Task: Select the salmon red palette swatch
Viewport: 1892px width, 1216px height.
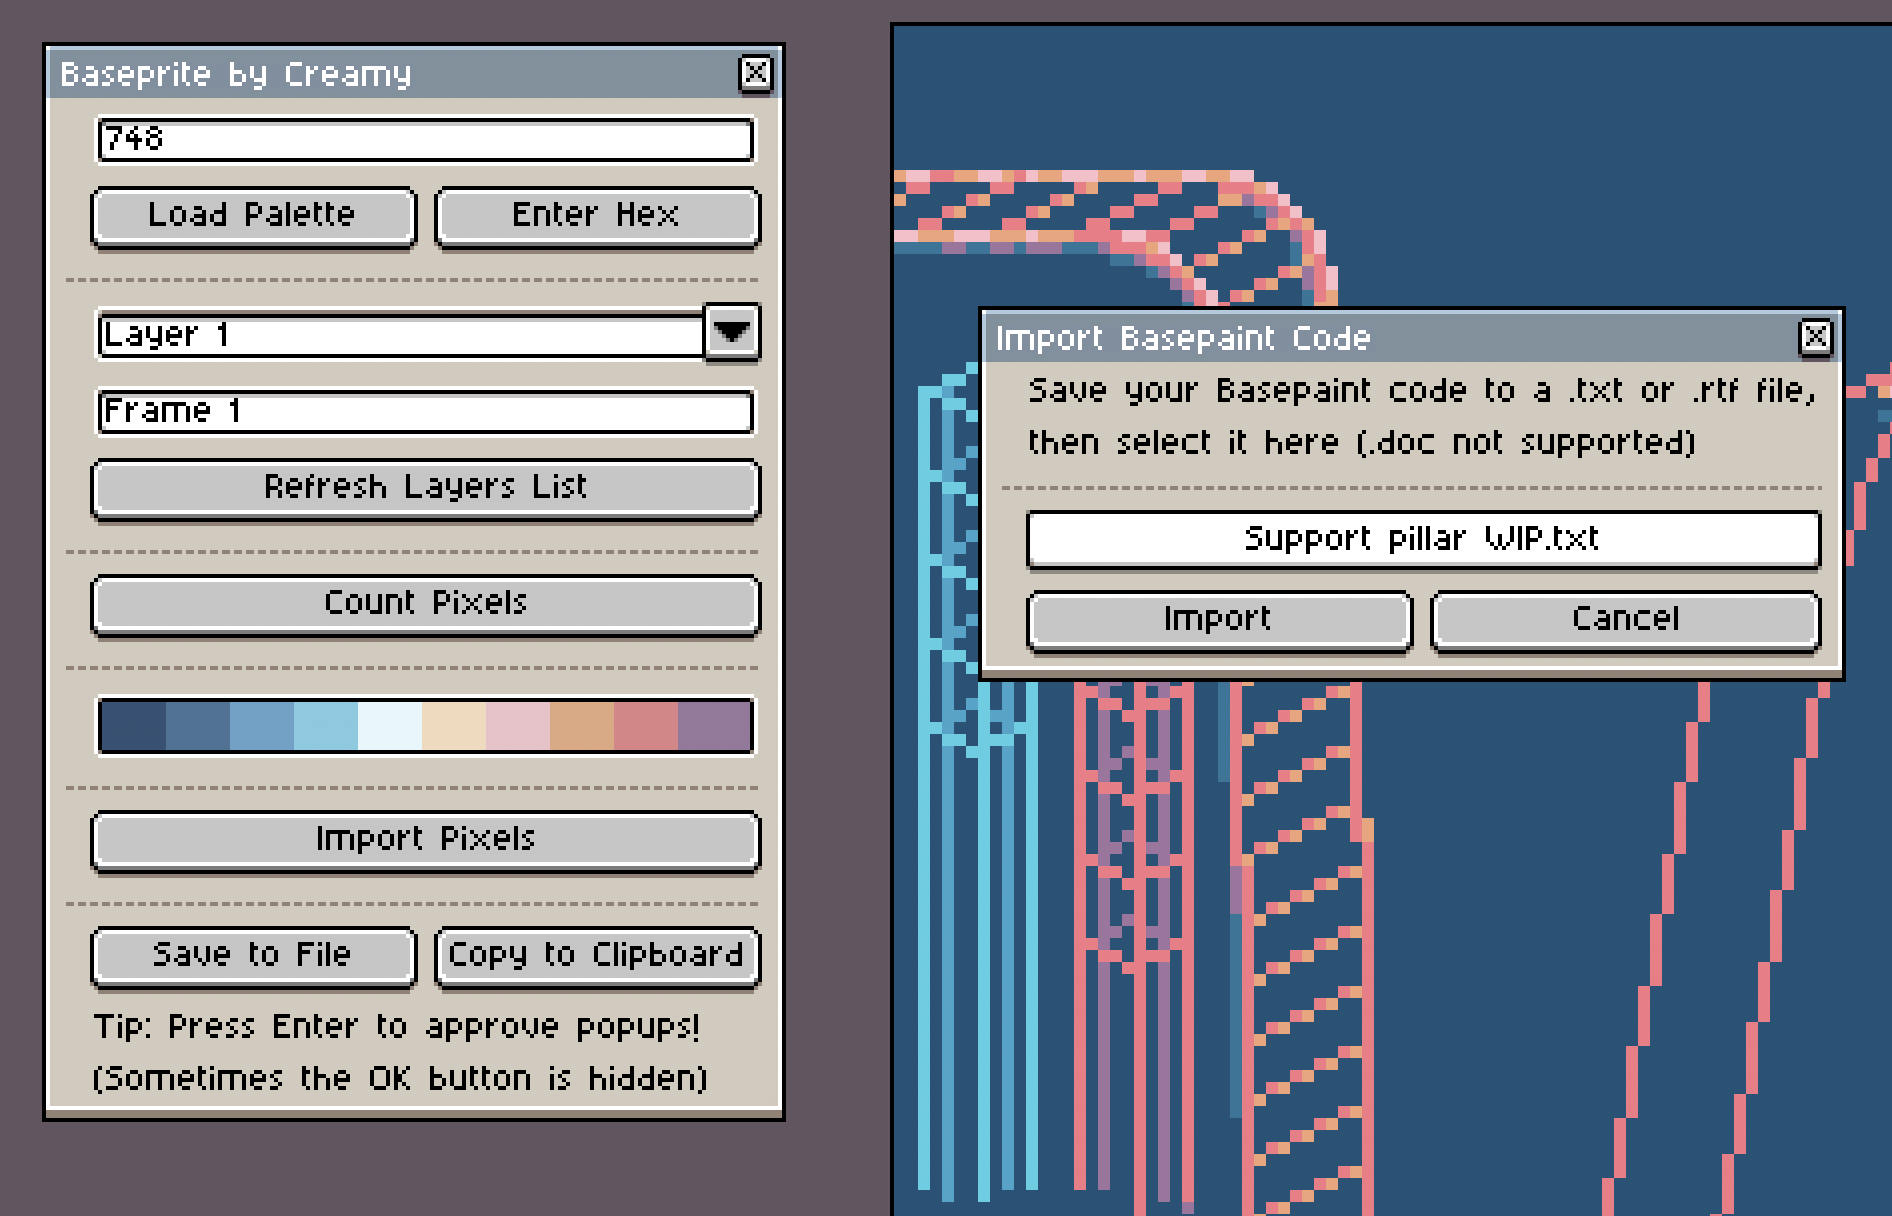Action: coord(646,725)
